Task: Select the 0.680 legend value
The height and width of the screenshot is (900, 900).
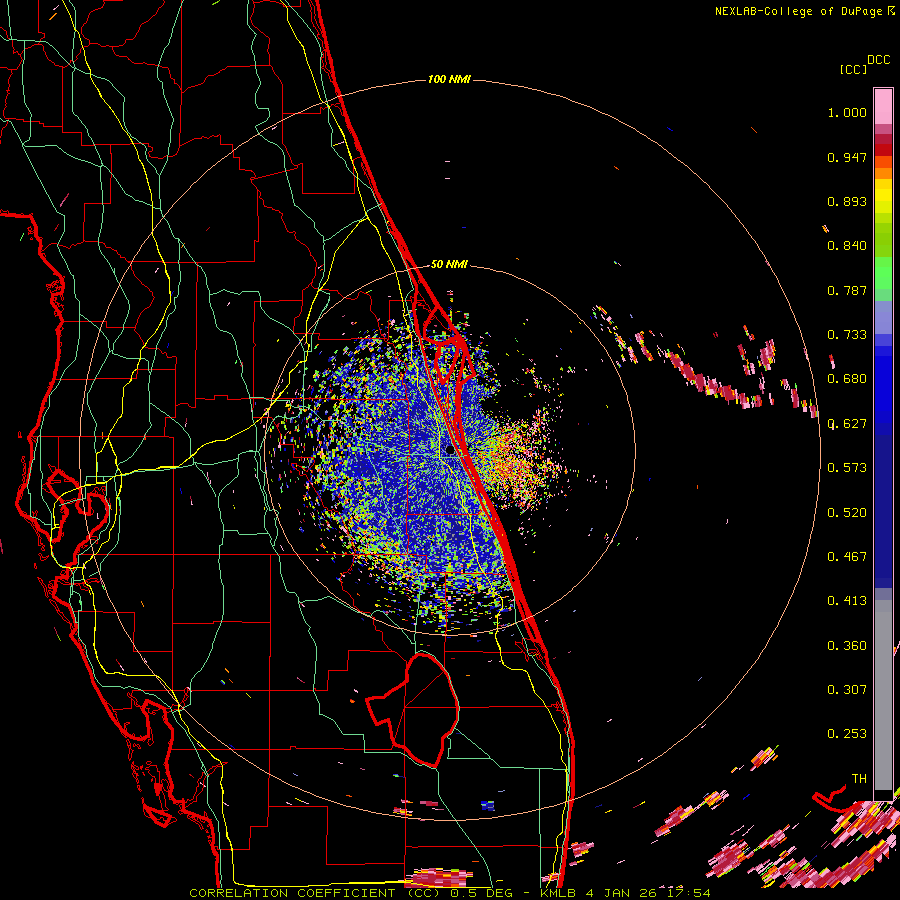Action: (x=847, y=379)
